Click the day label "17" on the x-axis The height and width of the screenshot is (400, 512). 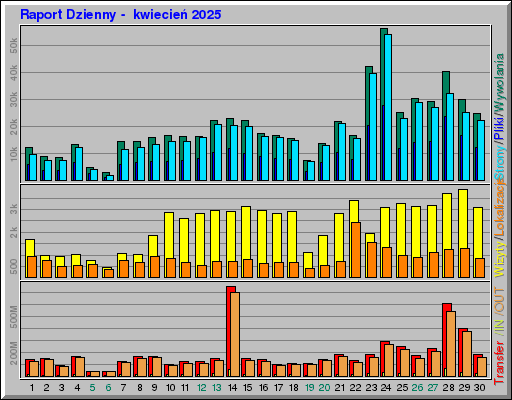point(278,388)
